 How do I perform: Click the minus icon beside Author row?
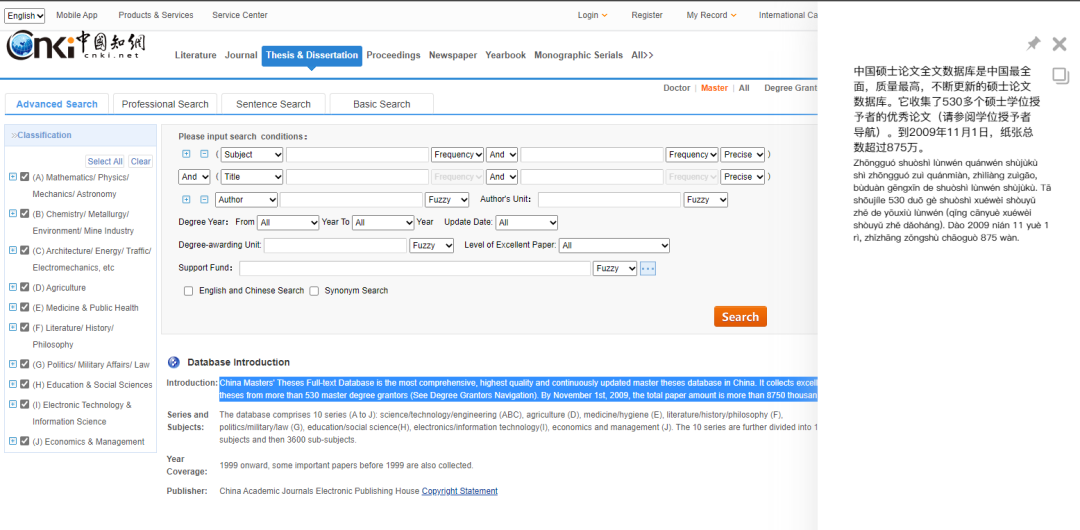point(204,199)
